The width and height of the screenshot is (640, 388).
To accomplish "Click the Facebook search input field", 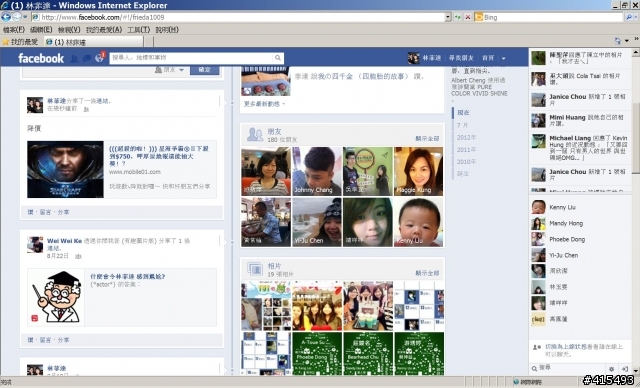I will click(x=192, y=58).
